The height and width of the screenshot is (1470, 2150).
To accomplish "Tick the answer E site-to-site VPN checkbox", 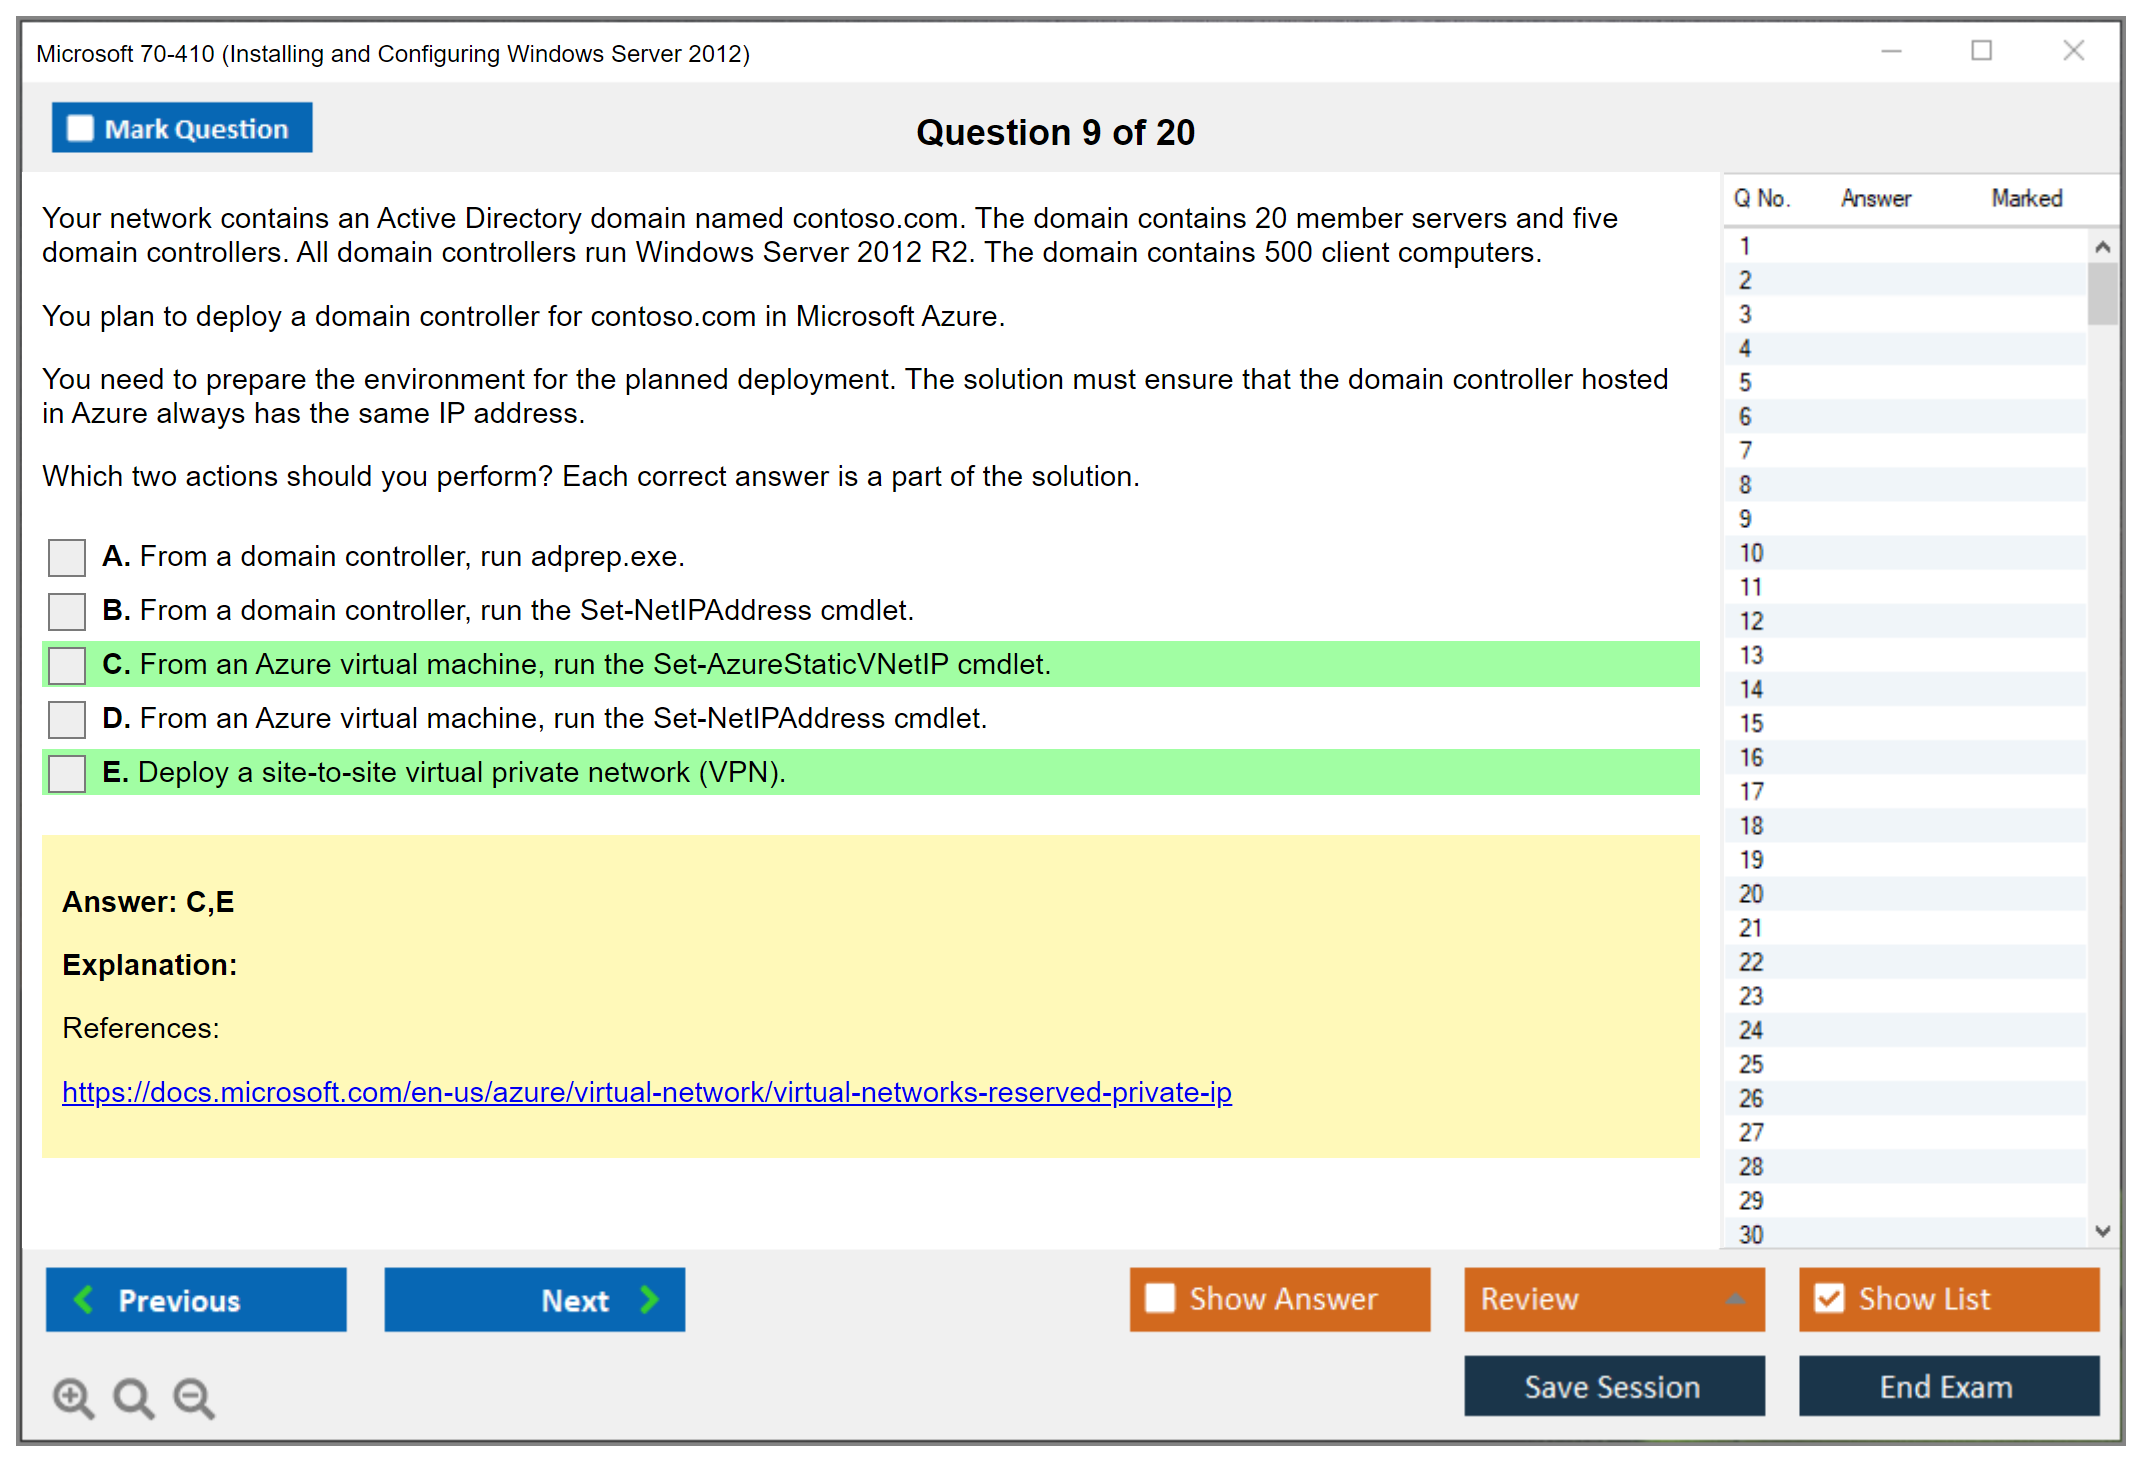I will (x=67, y=773).
